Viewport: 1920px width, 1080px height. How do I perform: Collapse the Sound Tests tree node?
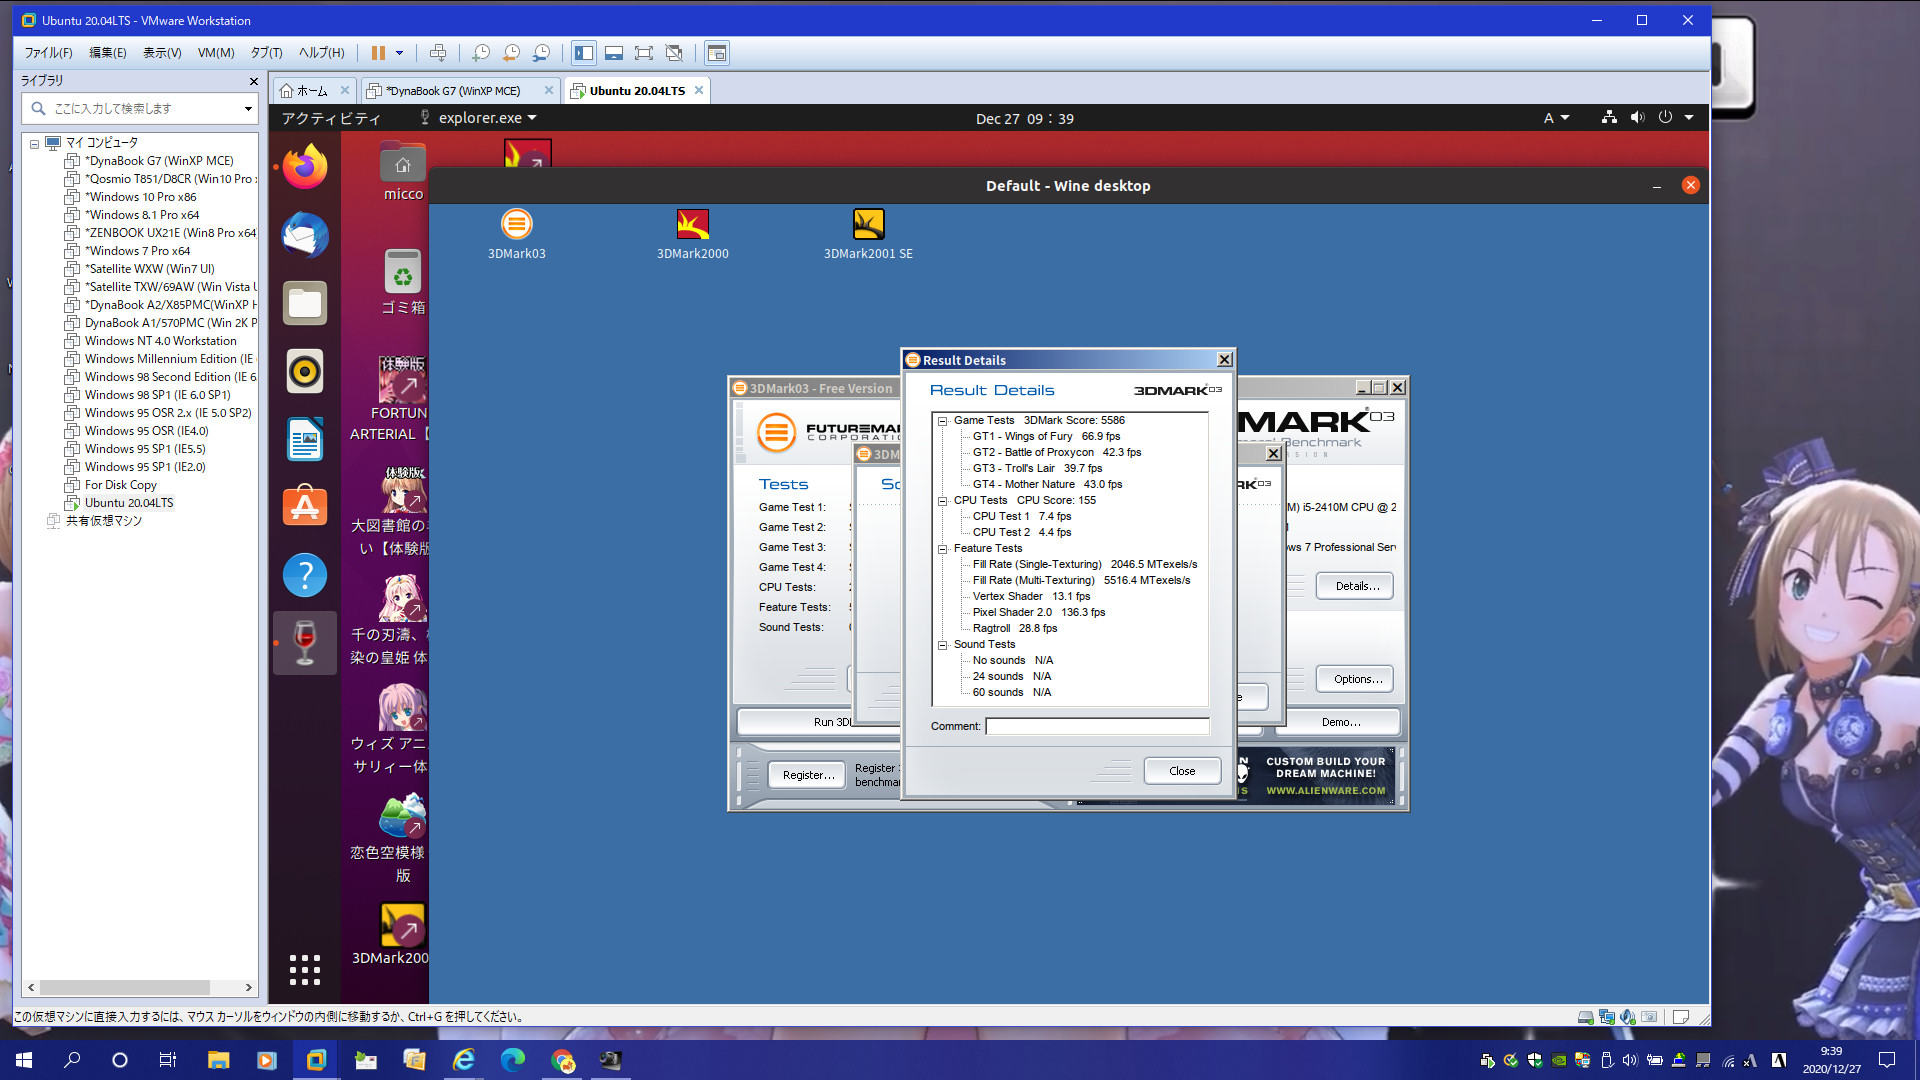point(942,645)
